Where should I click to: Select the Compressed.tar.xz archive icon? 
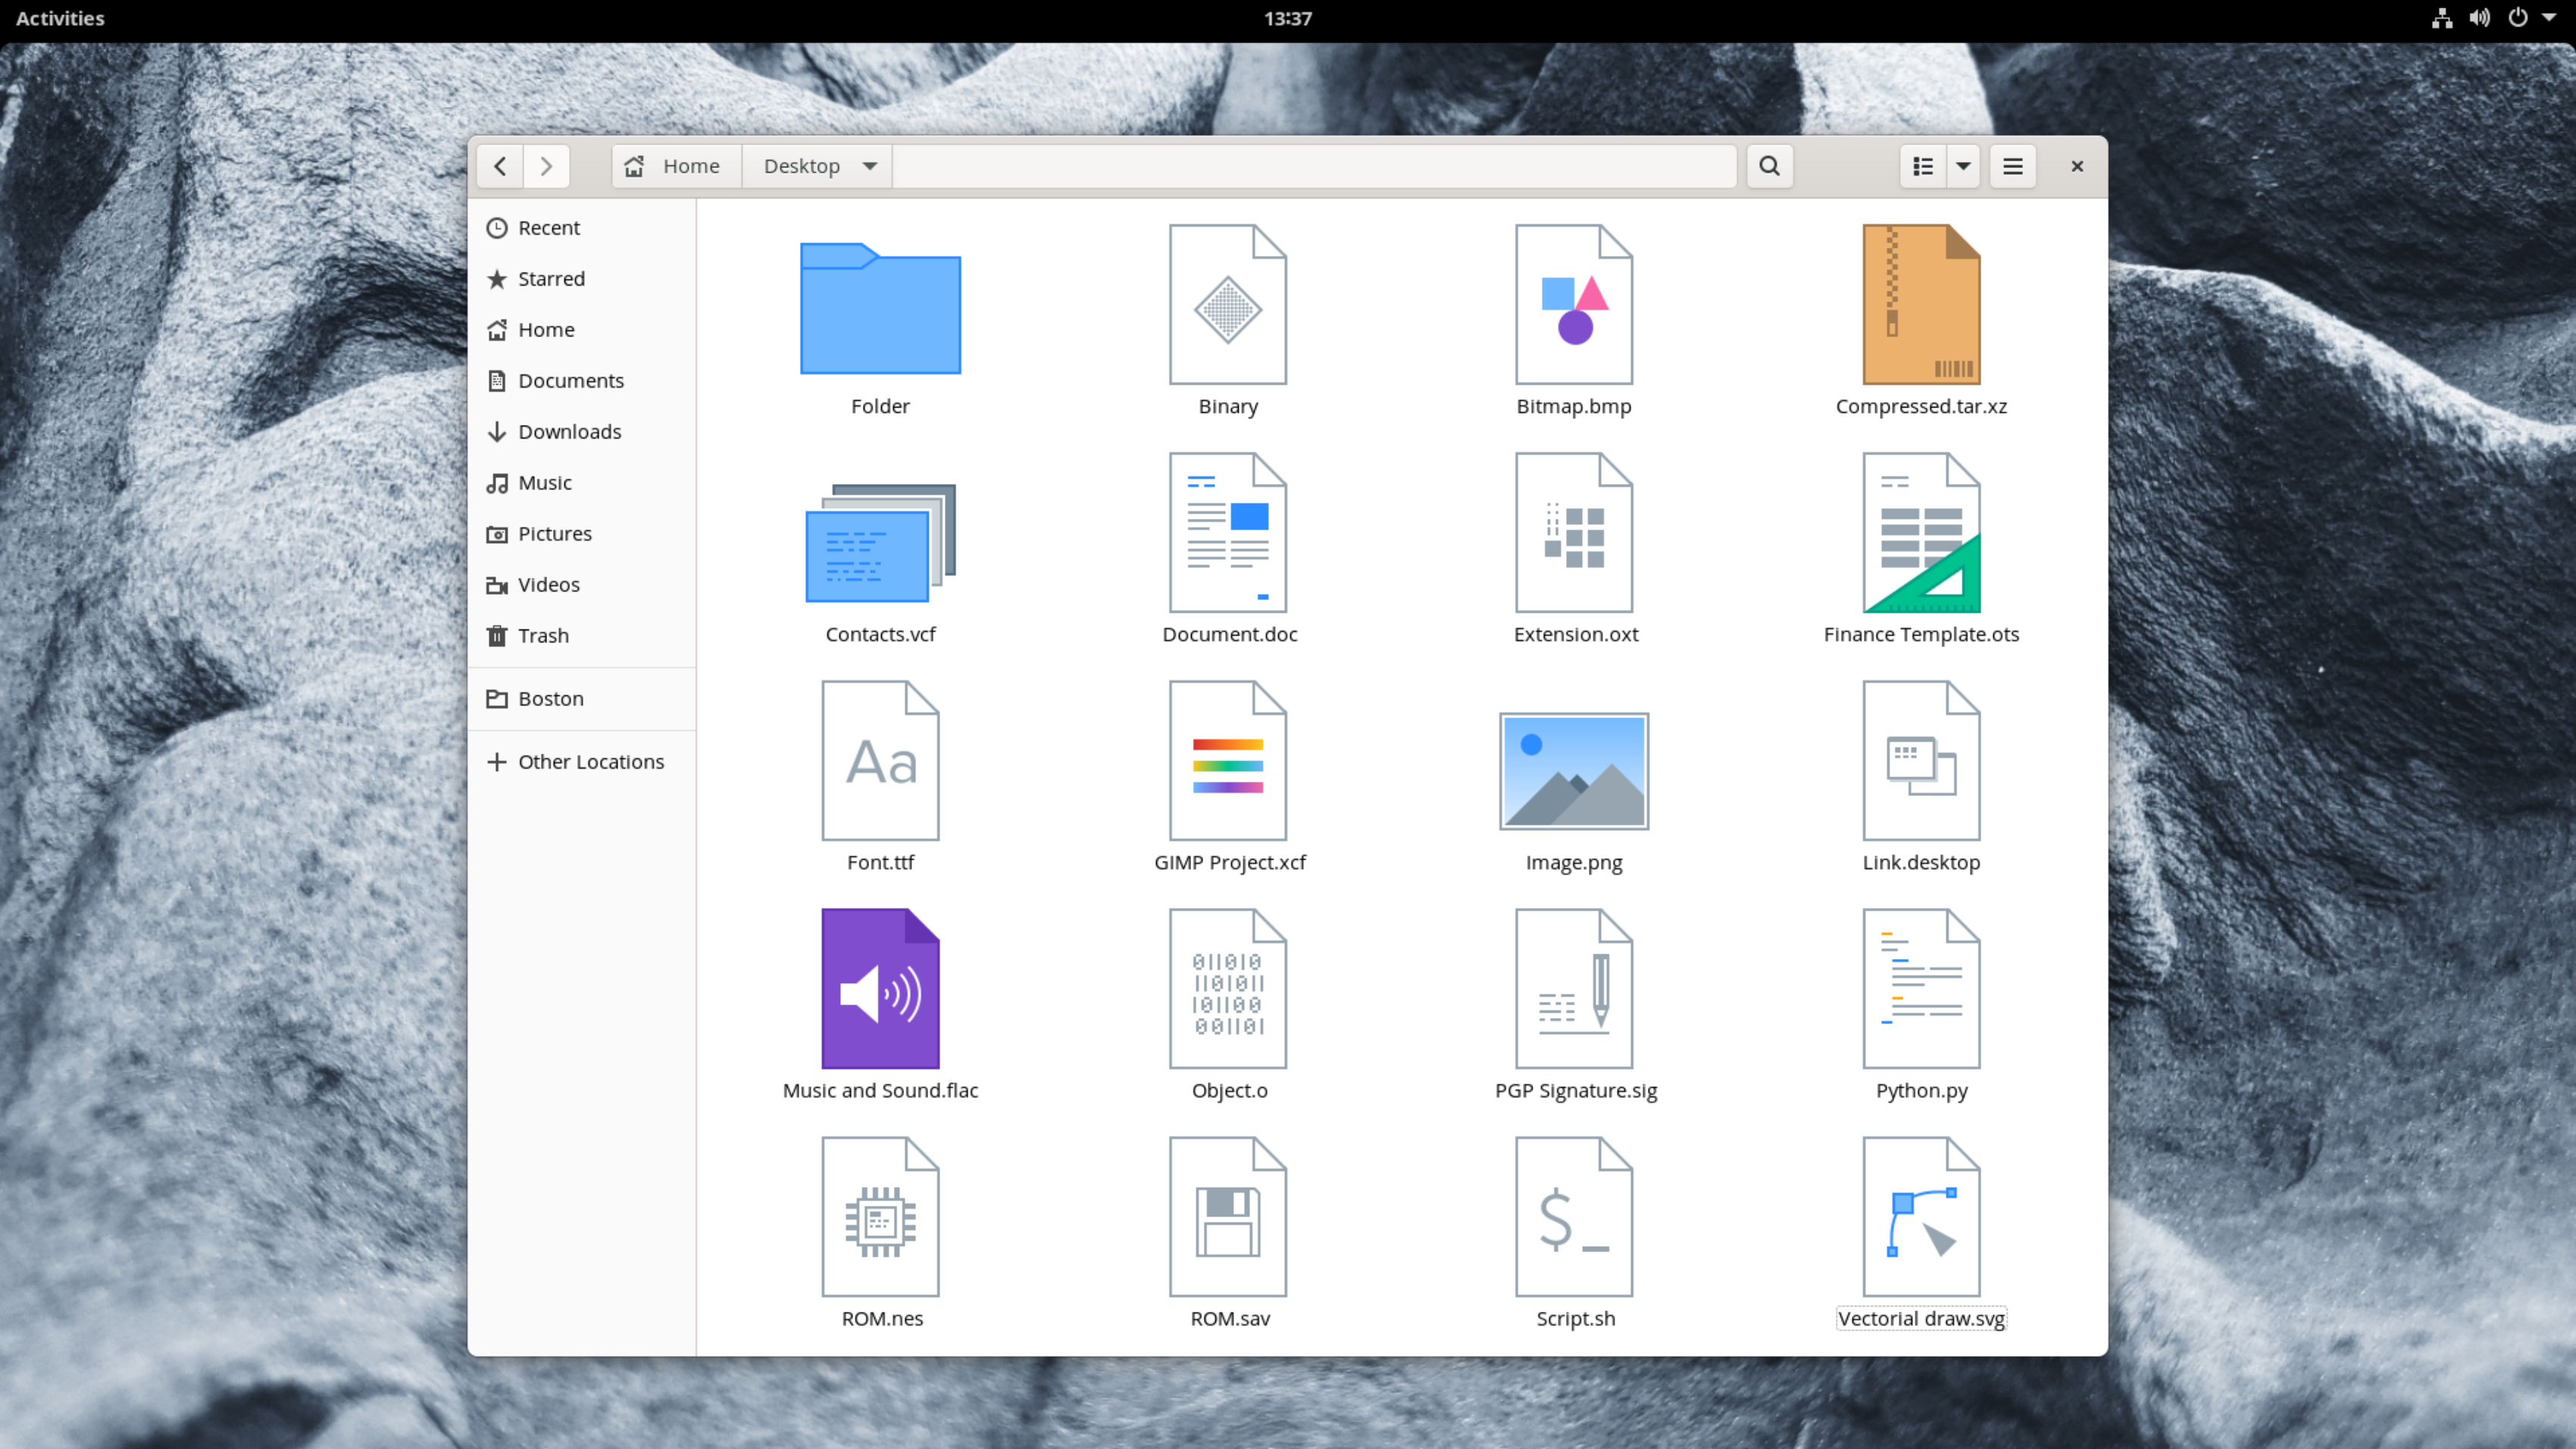1920,305
